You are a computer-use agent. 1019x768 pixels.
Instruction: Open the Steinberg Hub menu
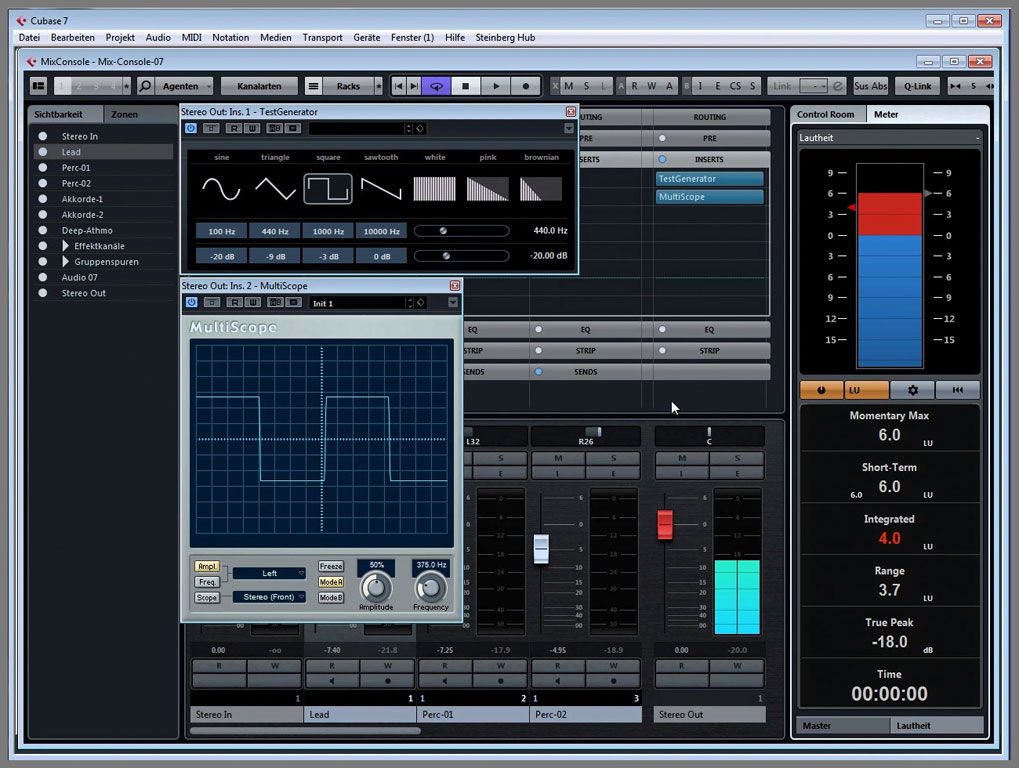pos(505,38)
